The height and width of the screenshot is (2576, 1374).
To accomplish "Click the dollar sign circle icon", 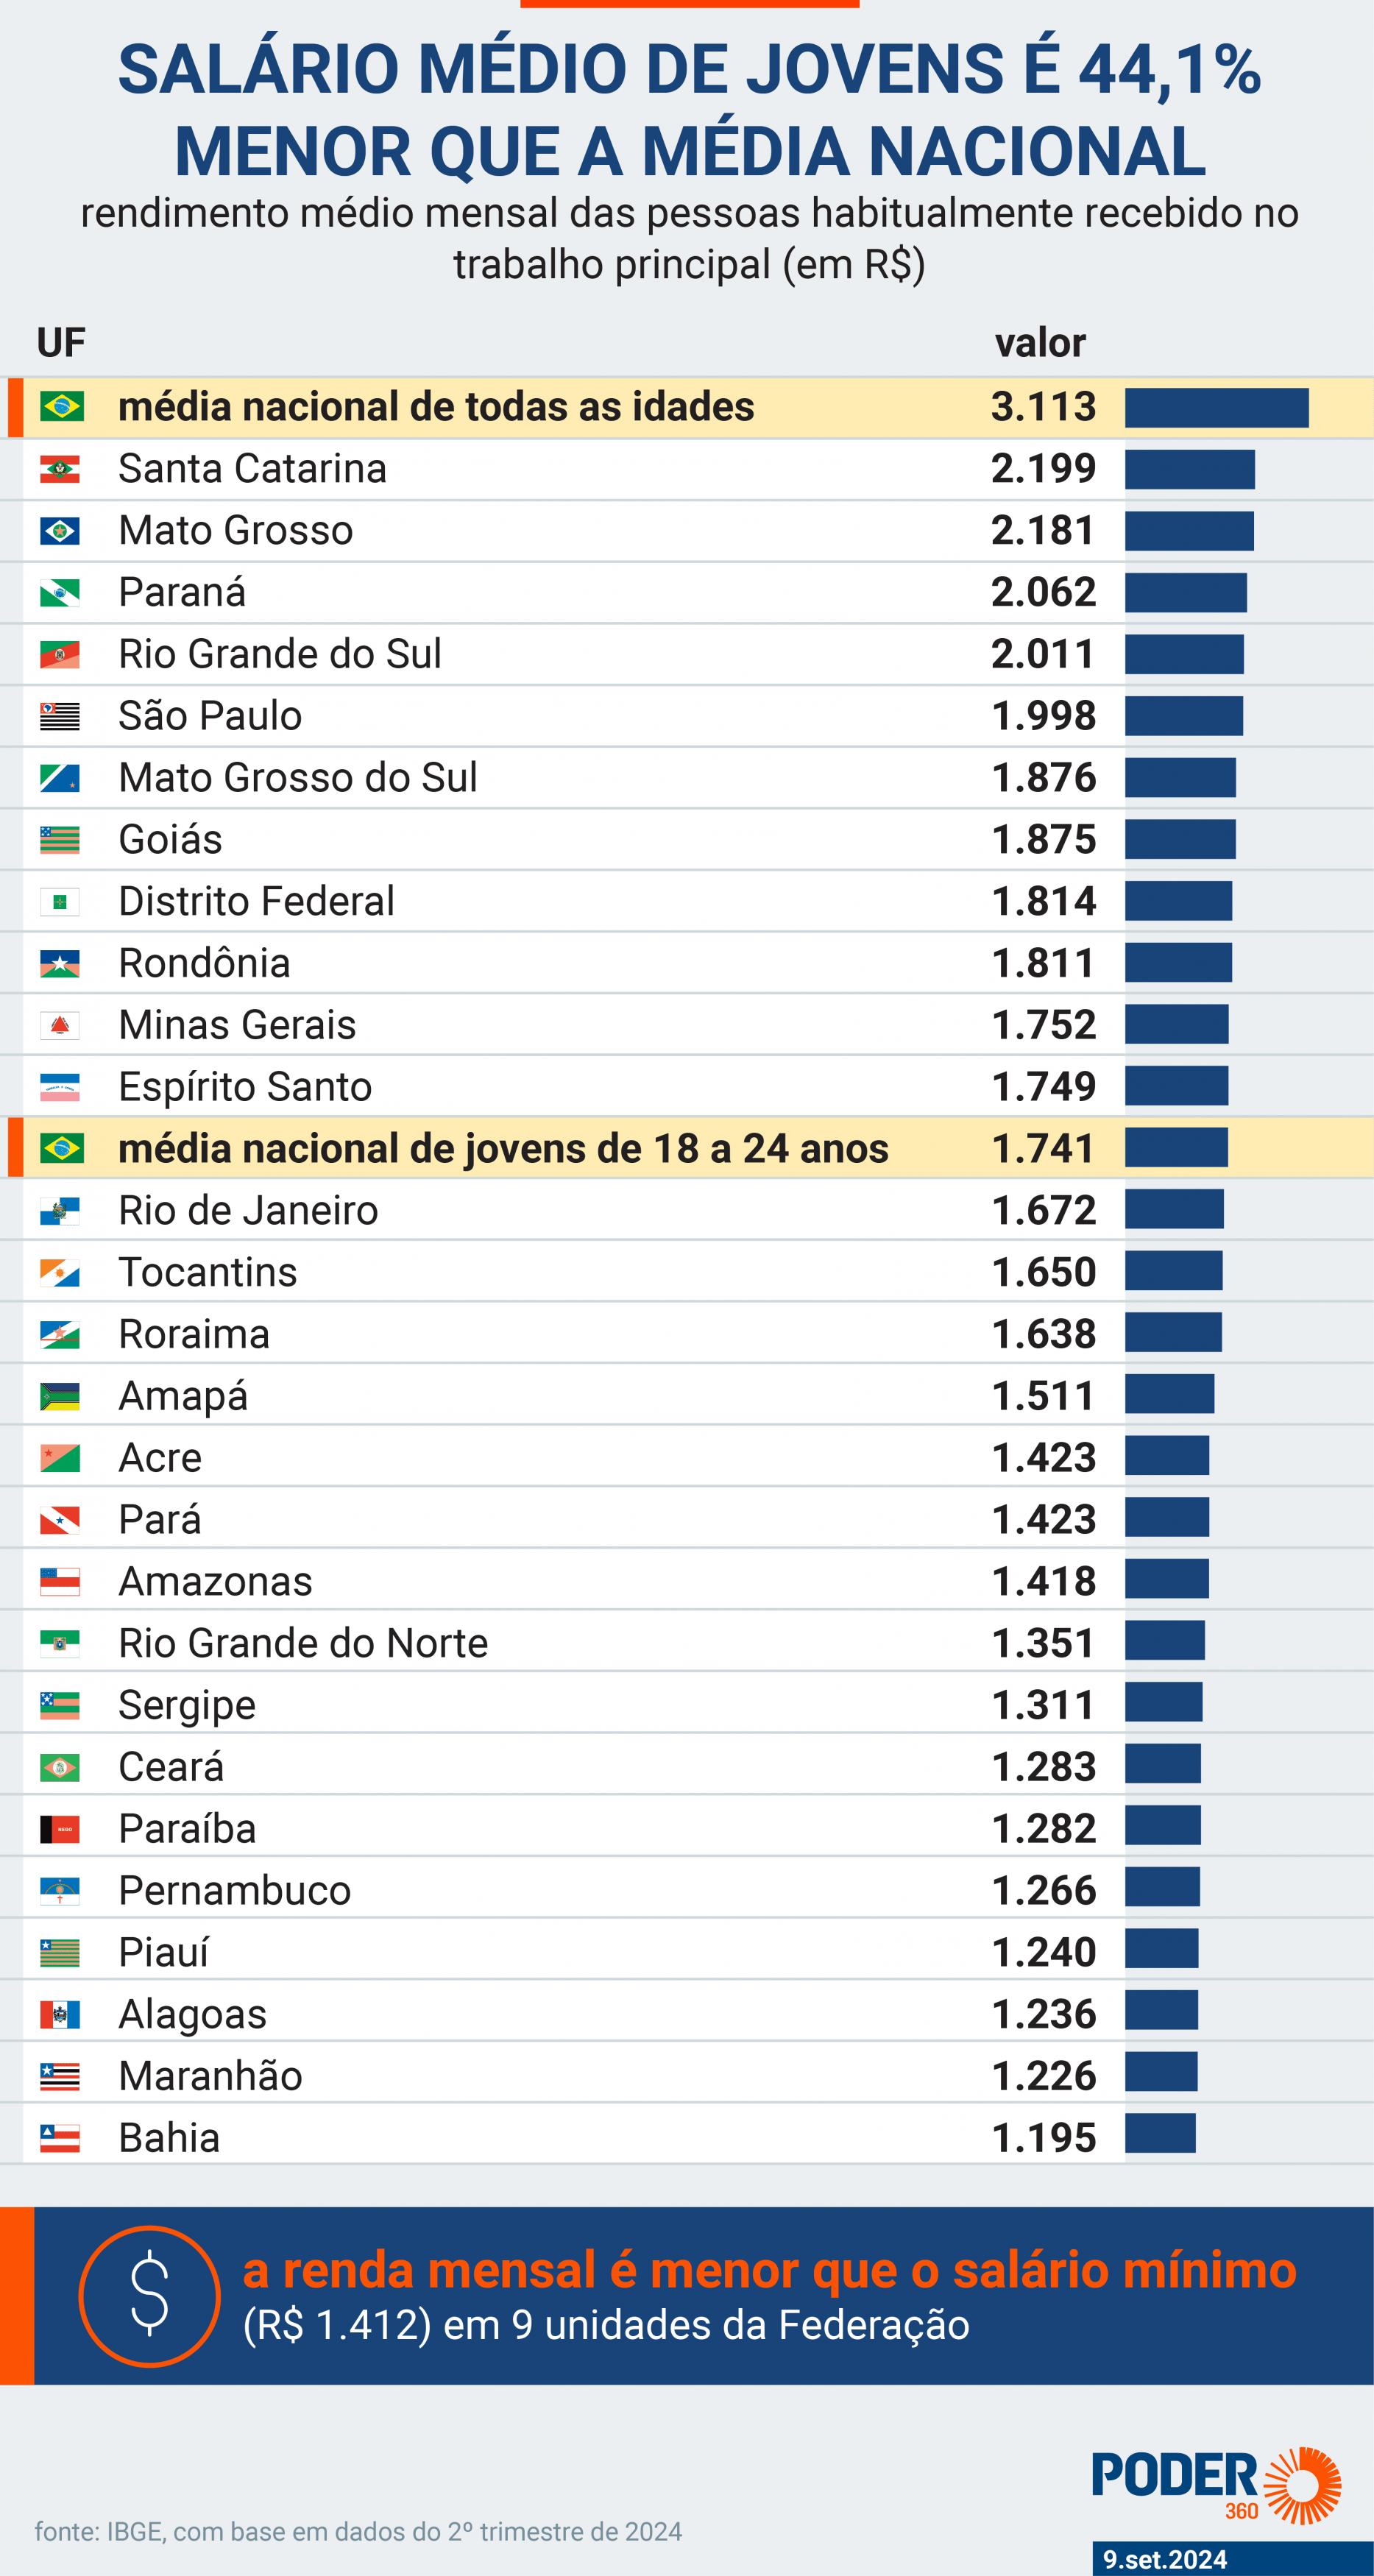I will [x=150, y=2297].
